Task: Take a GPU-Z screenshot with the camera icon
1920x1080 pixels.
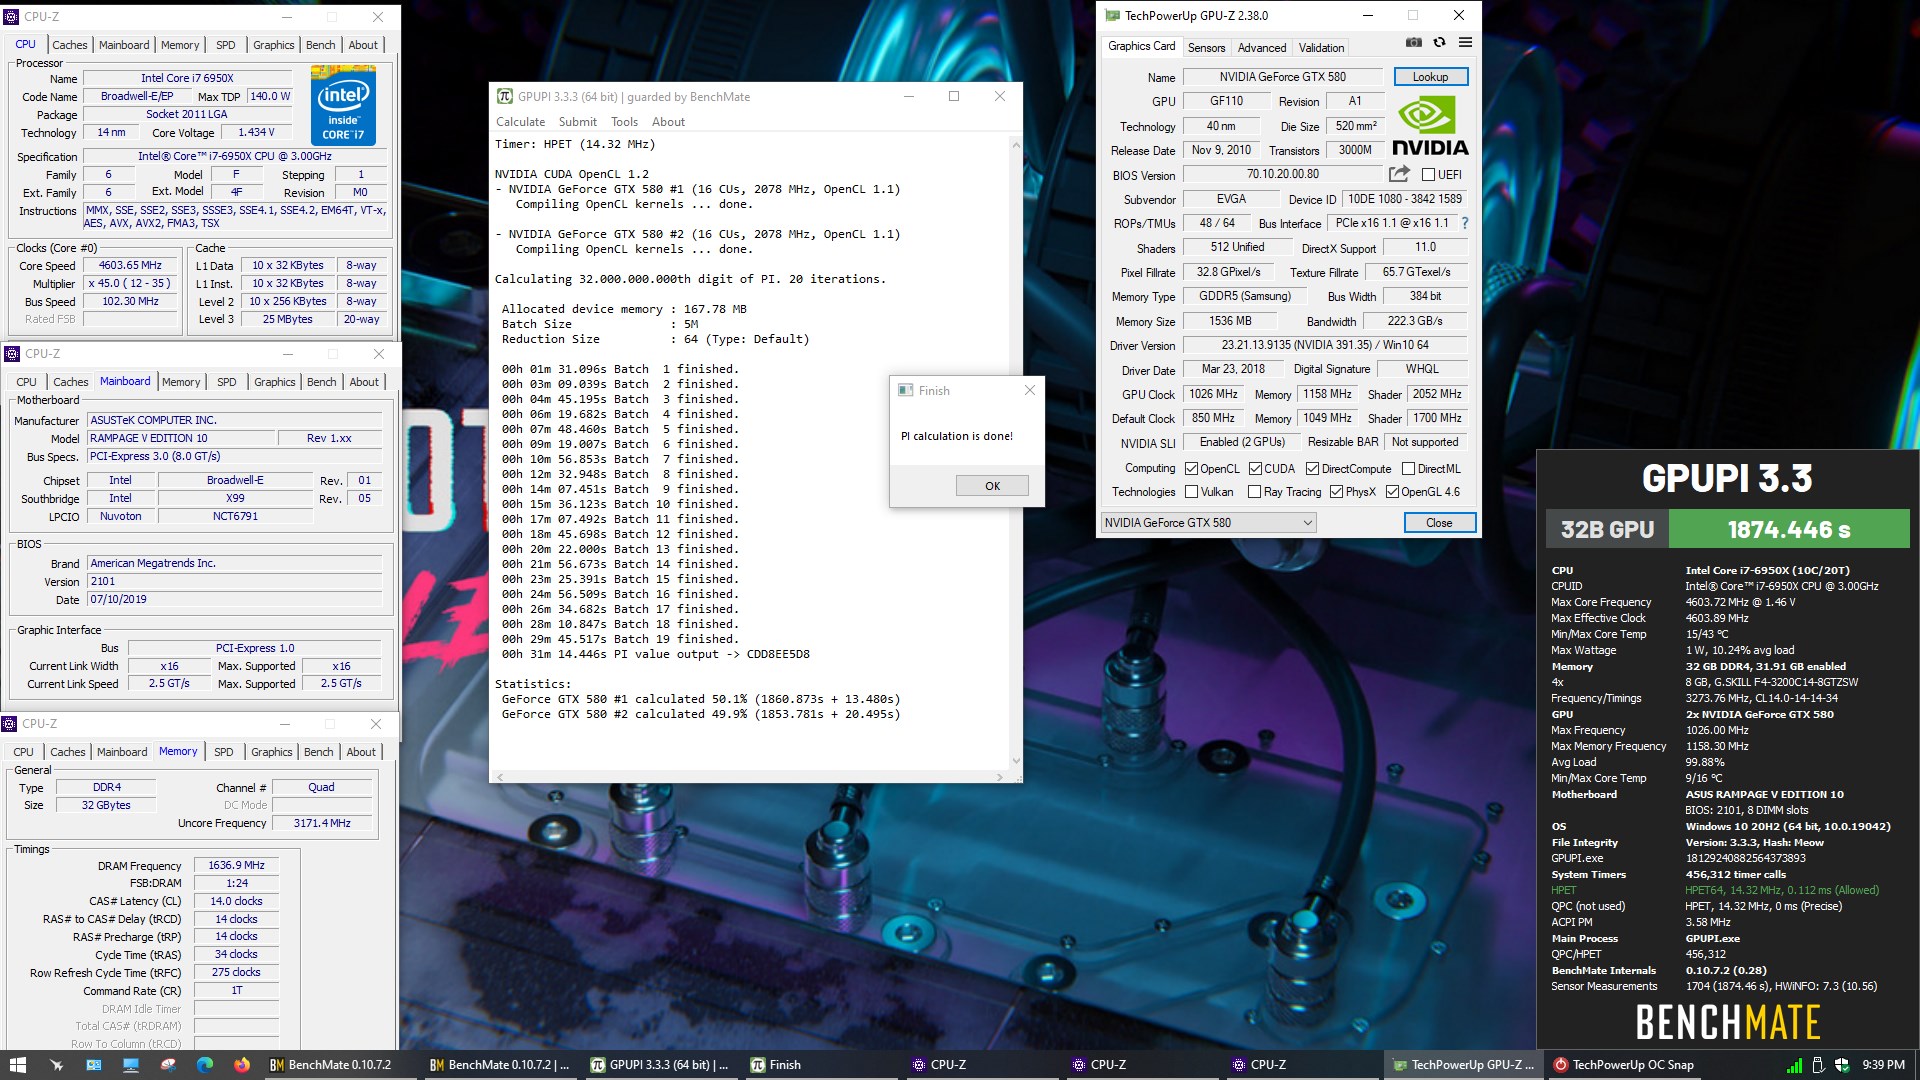Action: click(x=1413, y=43)
